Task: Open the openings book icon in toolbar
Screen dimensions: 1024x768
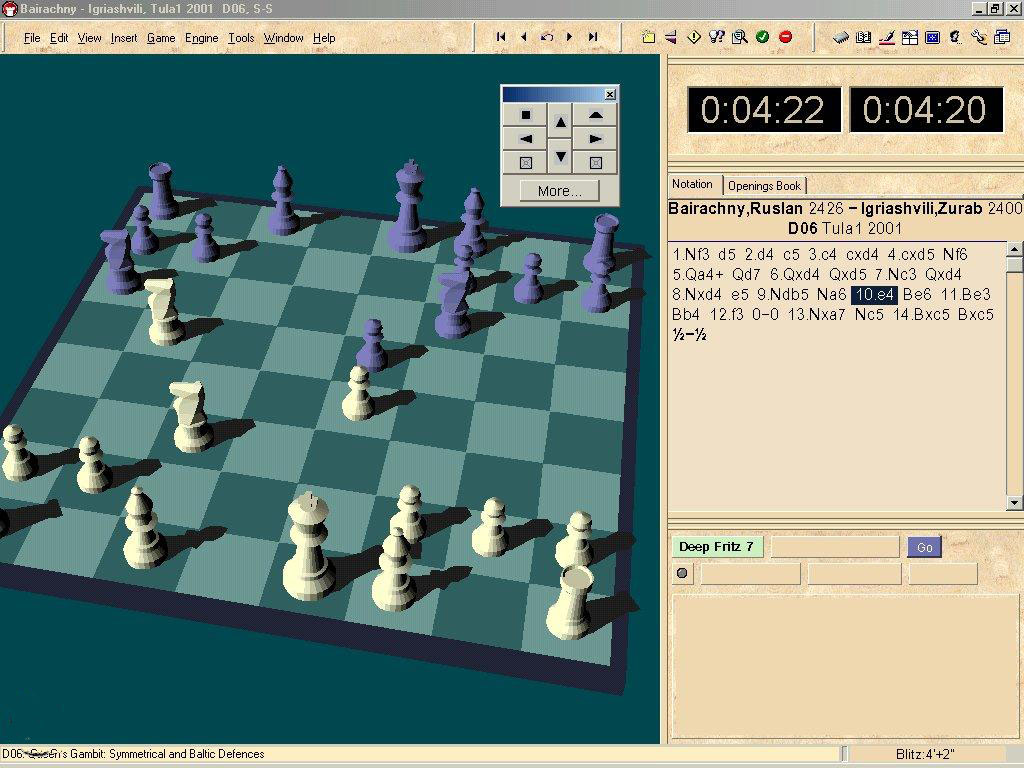Action: click(863, 37)
